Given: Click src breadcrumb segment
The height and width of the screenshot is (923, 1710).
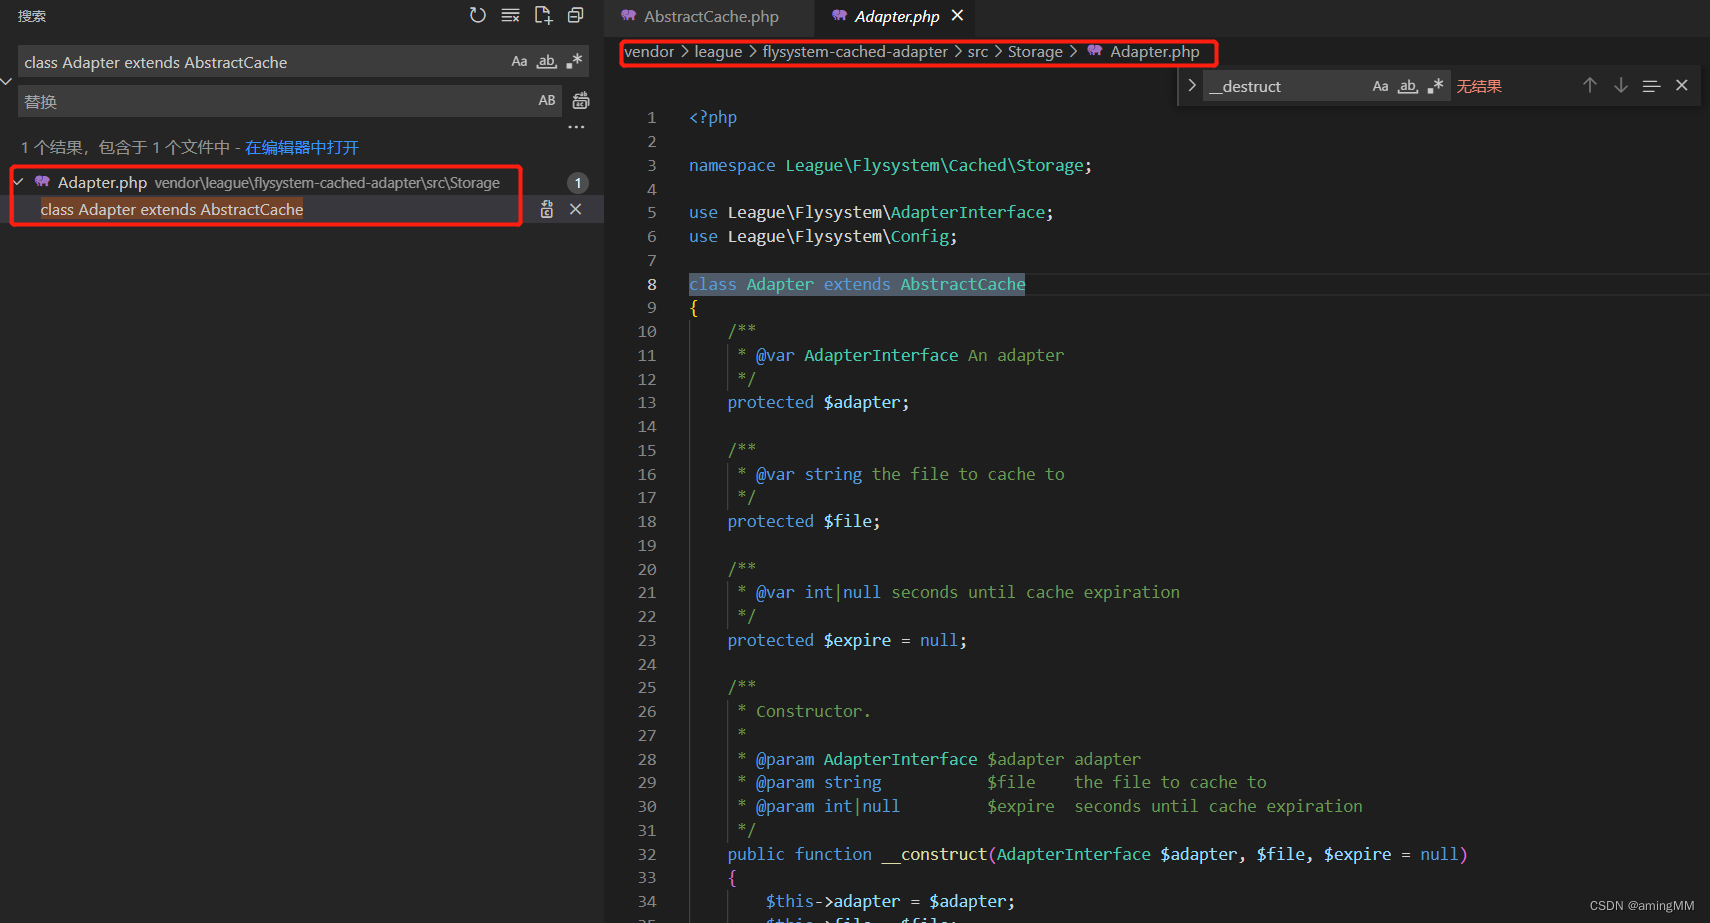Looking at the screenshot, I should pyautogui.click(x=978, y=52).
